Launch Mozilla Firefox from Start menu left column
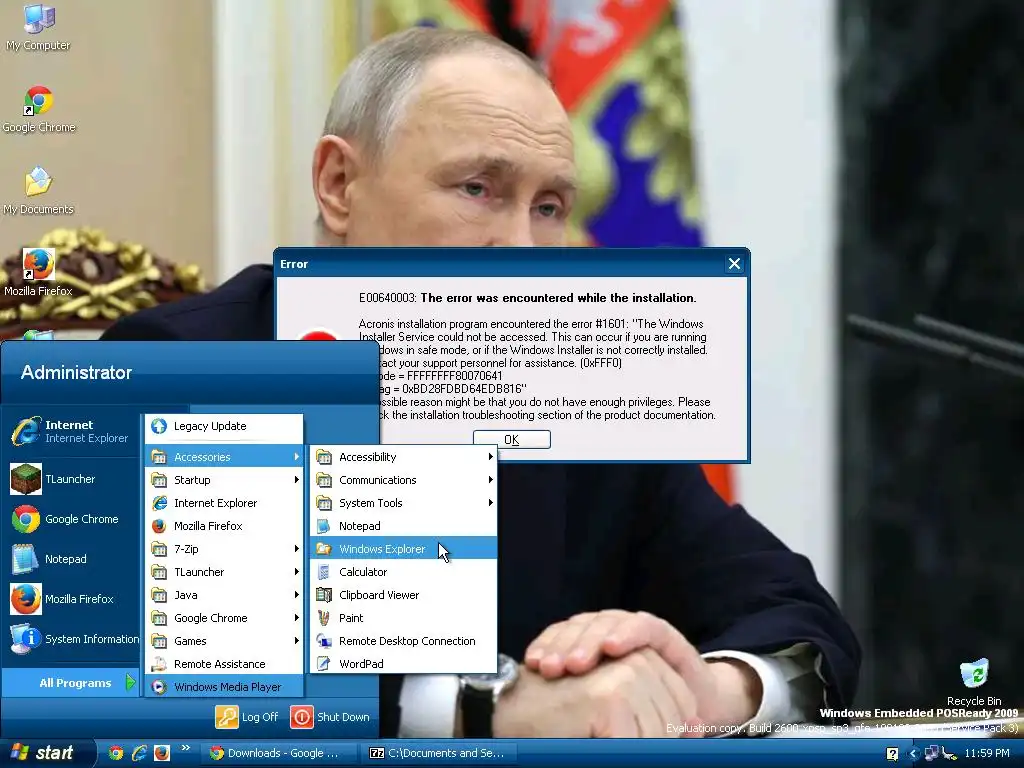 70,599
